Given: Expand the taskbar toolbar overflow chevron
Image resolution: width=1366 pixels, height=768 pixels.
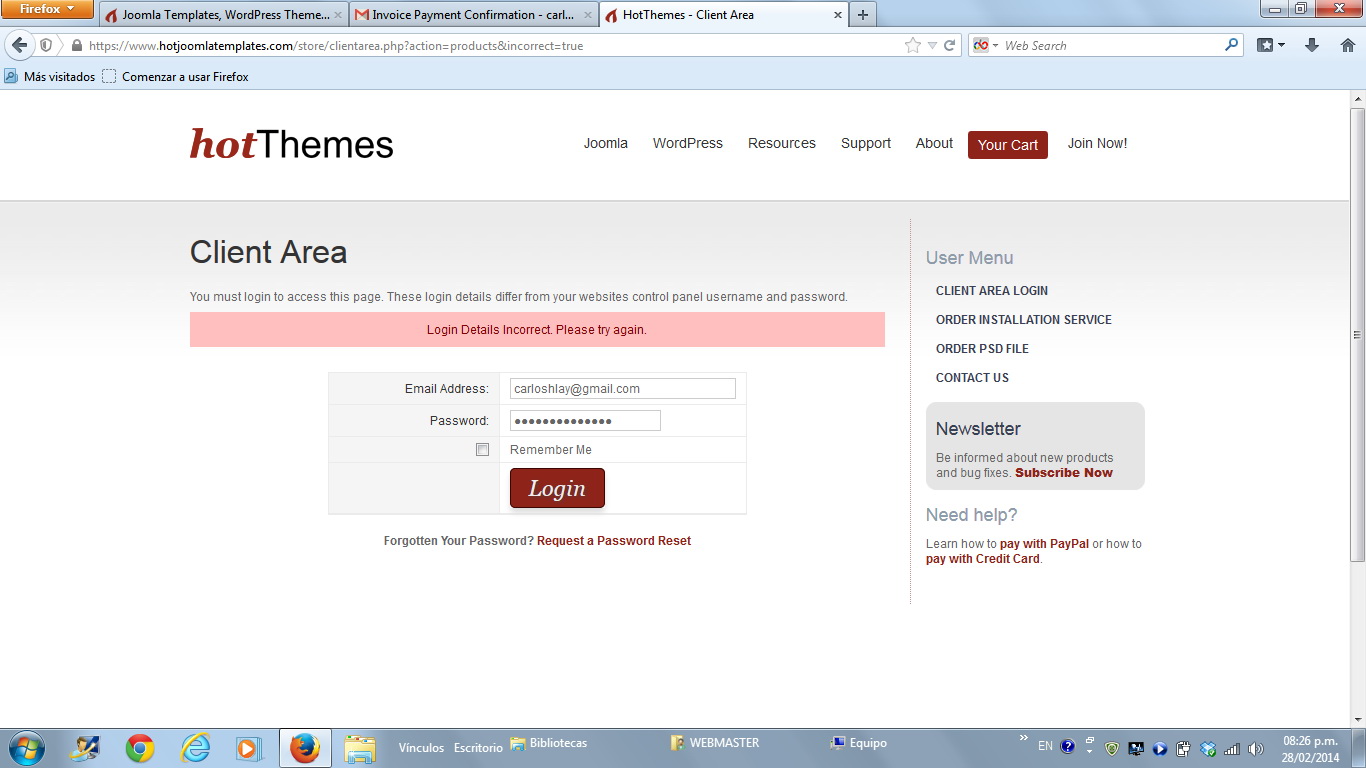Looking at the screenshot, I should point(1023,738).
